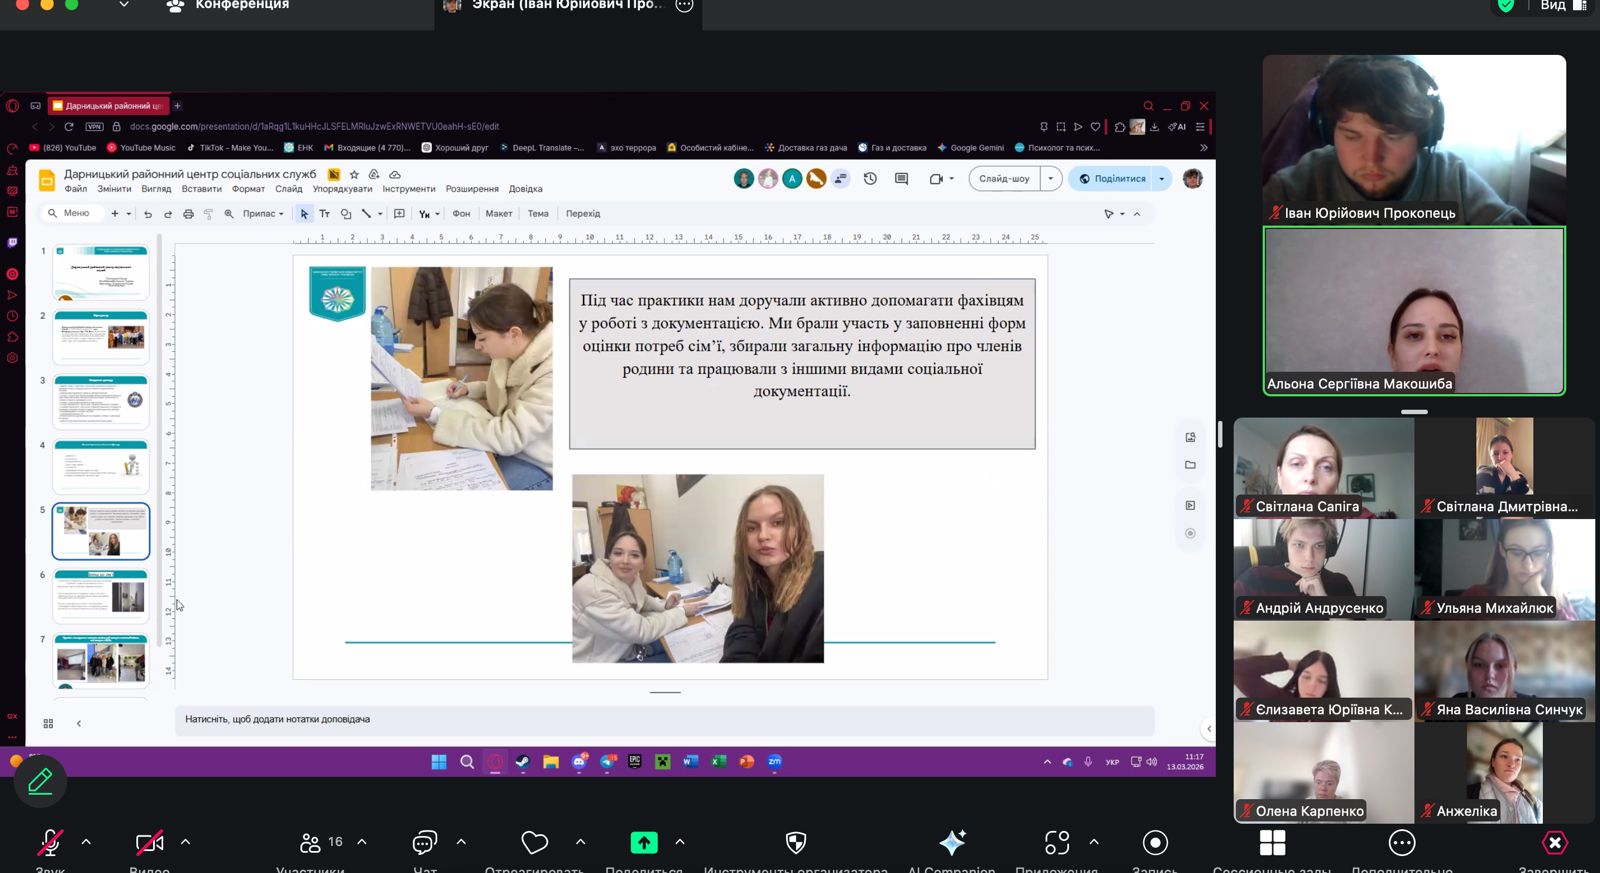Open the Формат menu in Slides

coord(248,189)
